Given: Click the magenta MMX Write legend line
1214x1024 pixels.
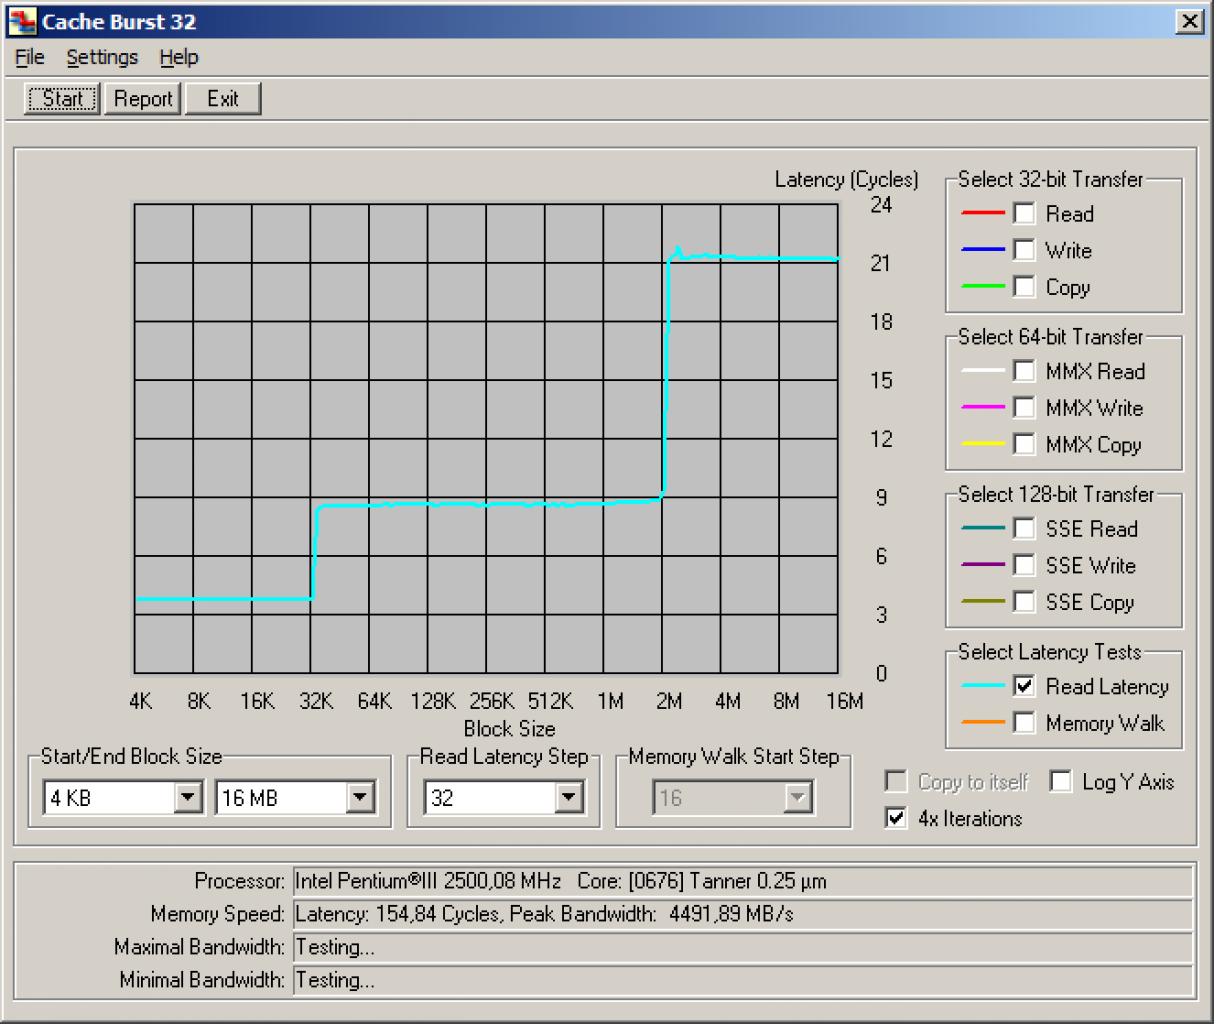Looking at the screenshot, I should click(x=983, y=408).
